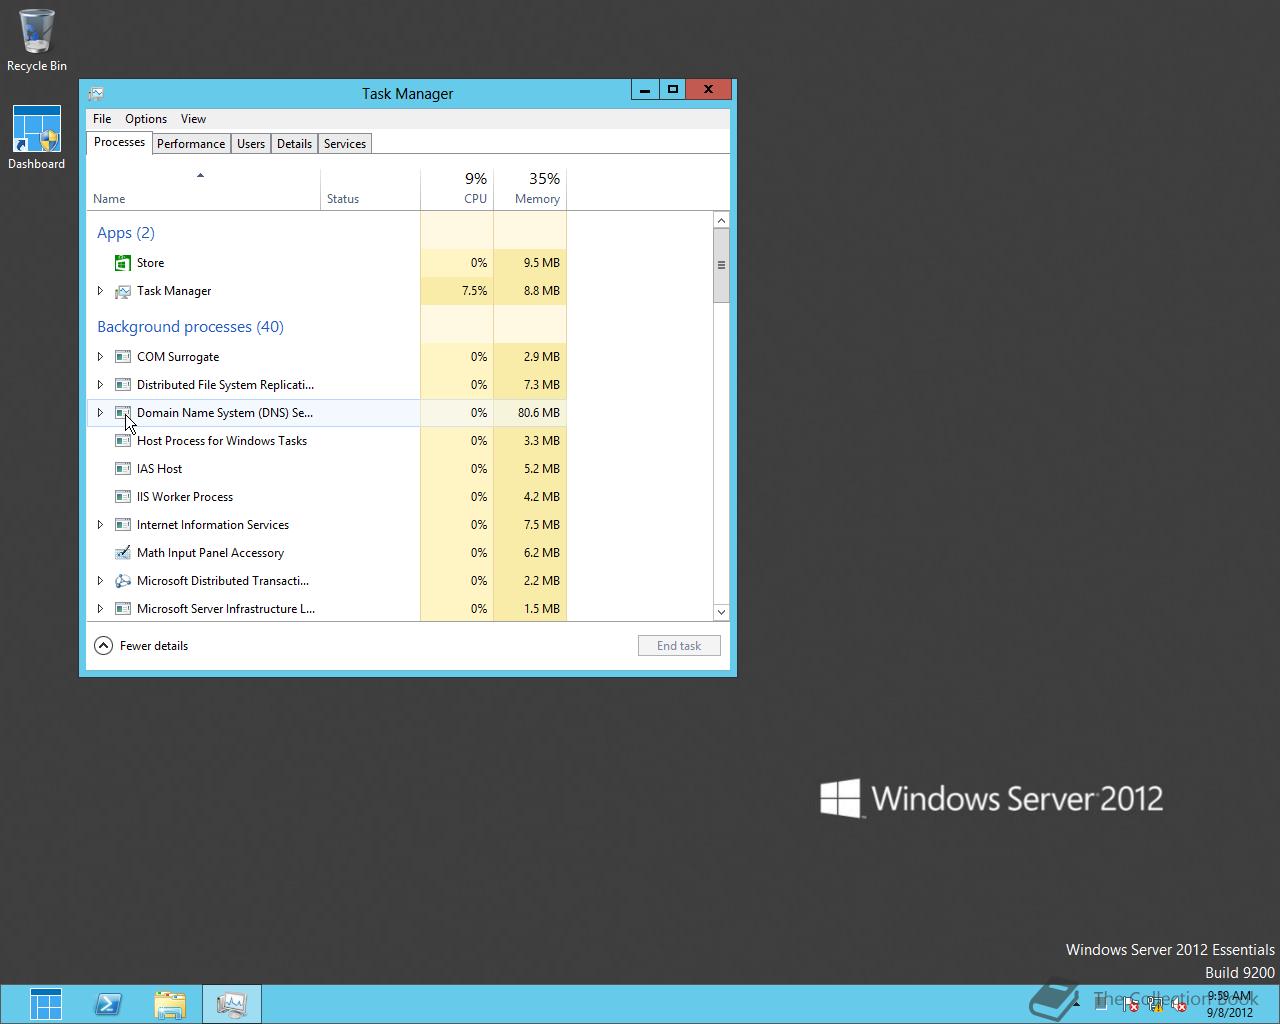The height and width of the screenshot is (1024, 1280).
Task: Click the Fewer details circle arrow icon
Action: coord(103,646)
